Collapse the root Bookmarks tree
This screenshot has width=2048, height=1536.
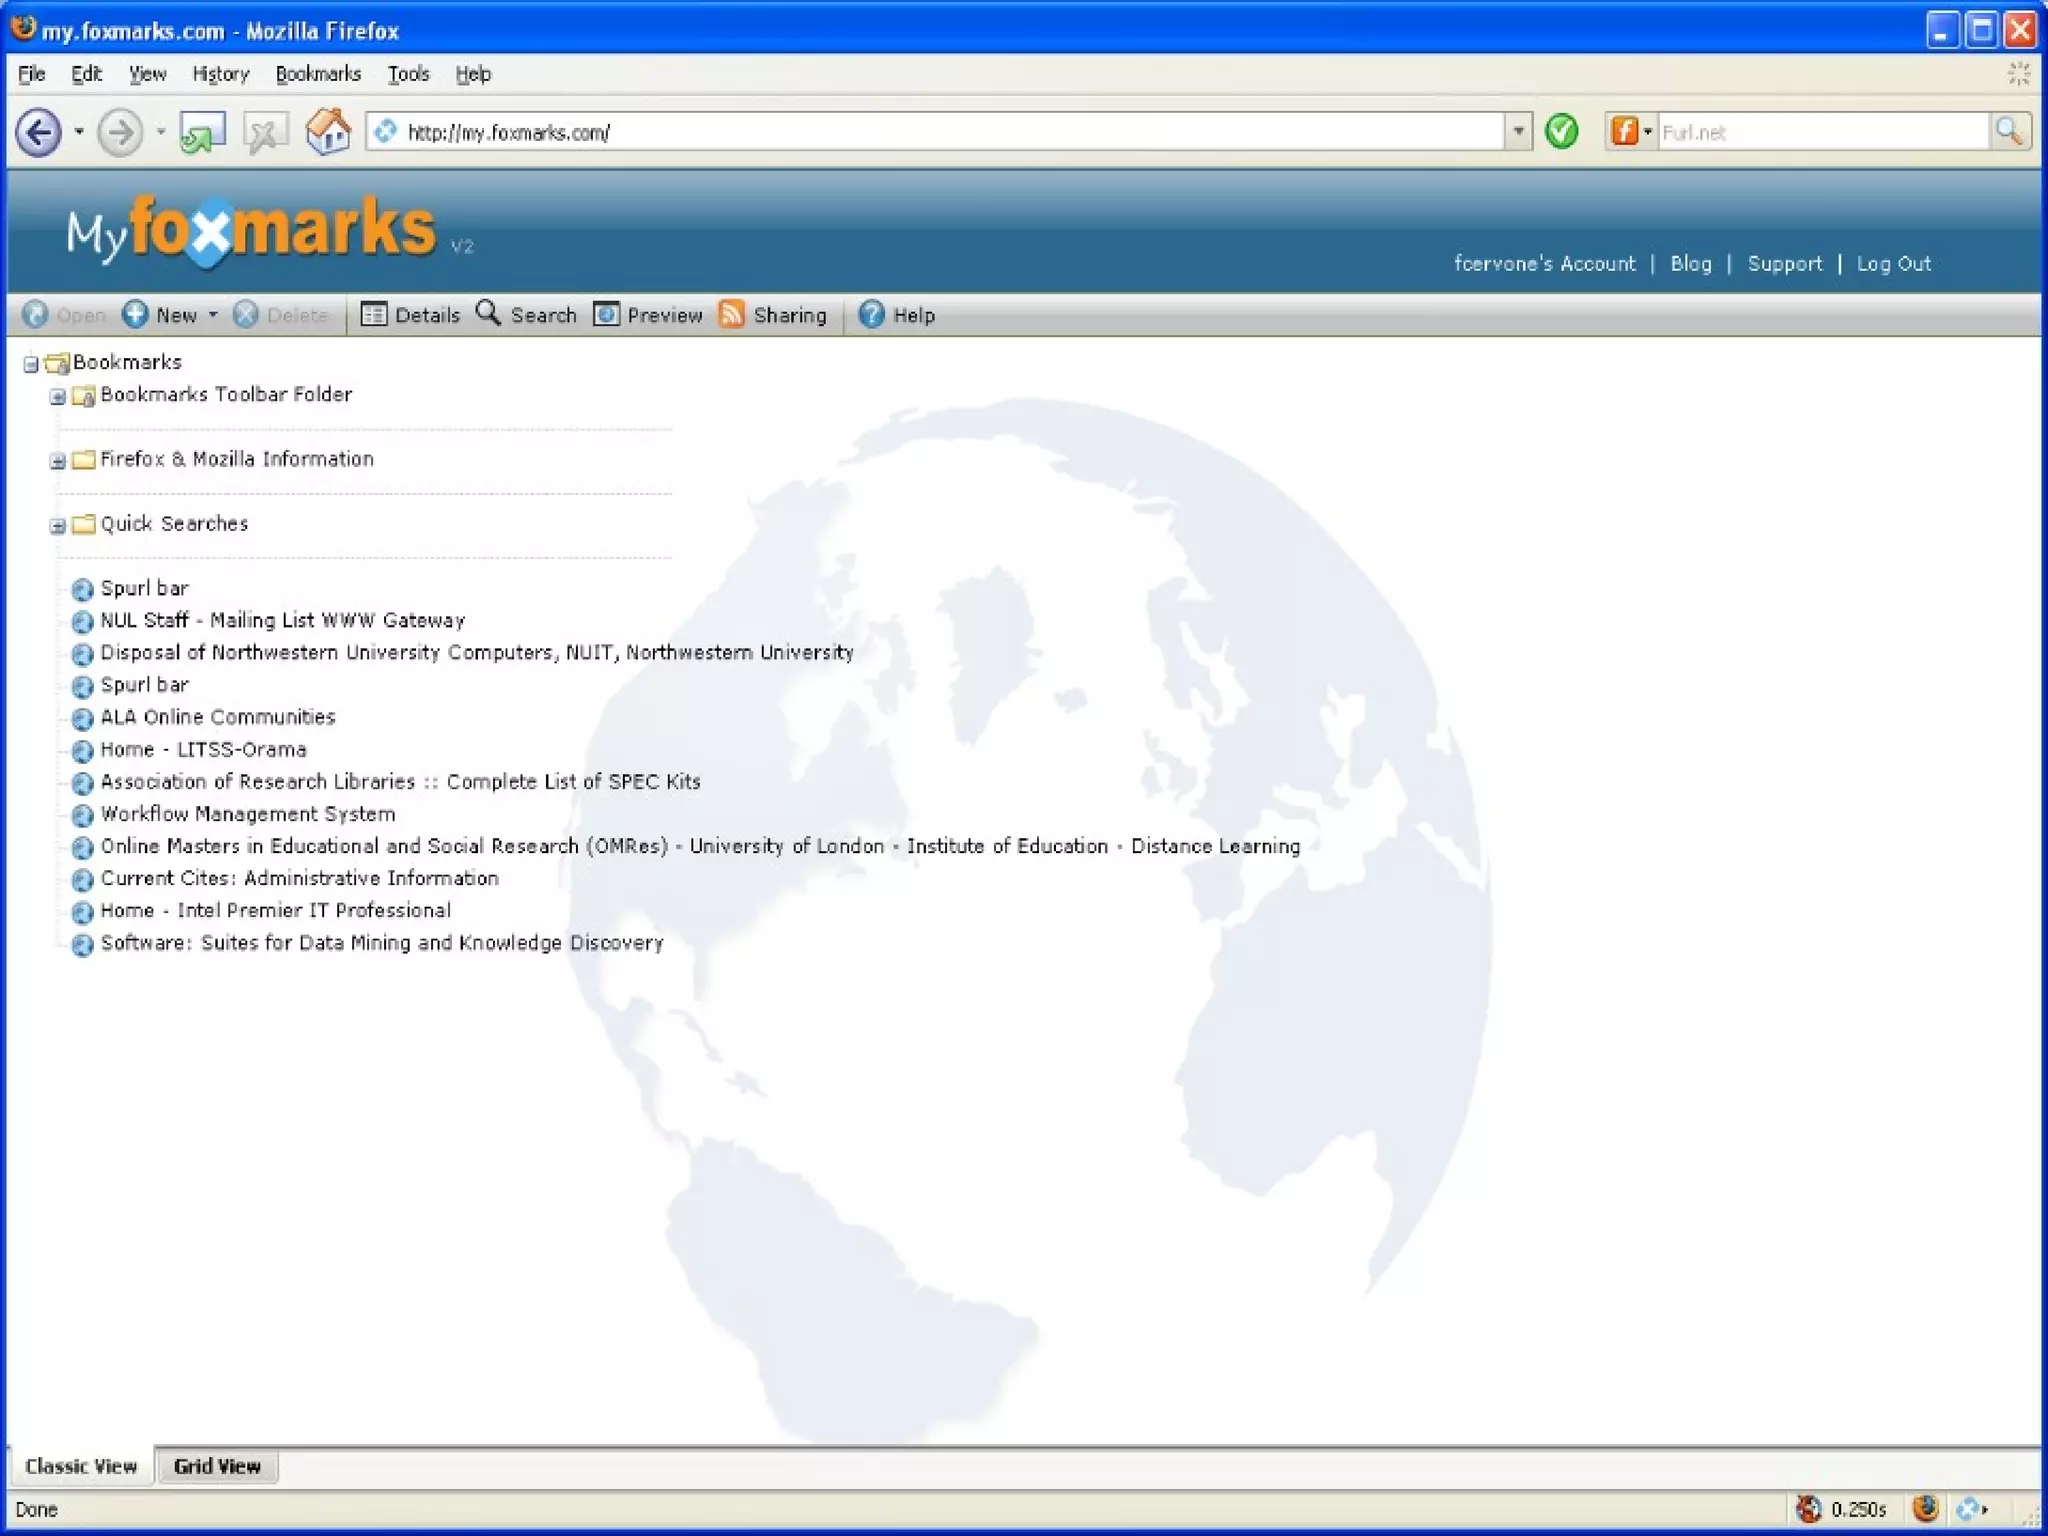(31, 364)
